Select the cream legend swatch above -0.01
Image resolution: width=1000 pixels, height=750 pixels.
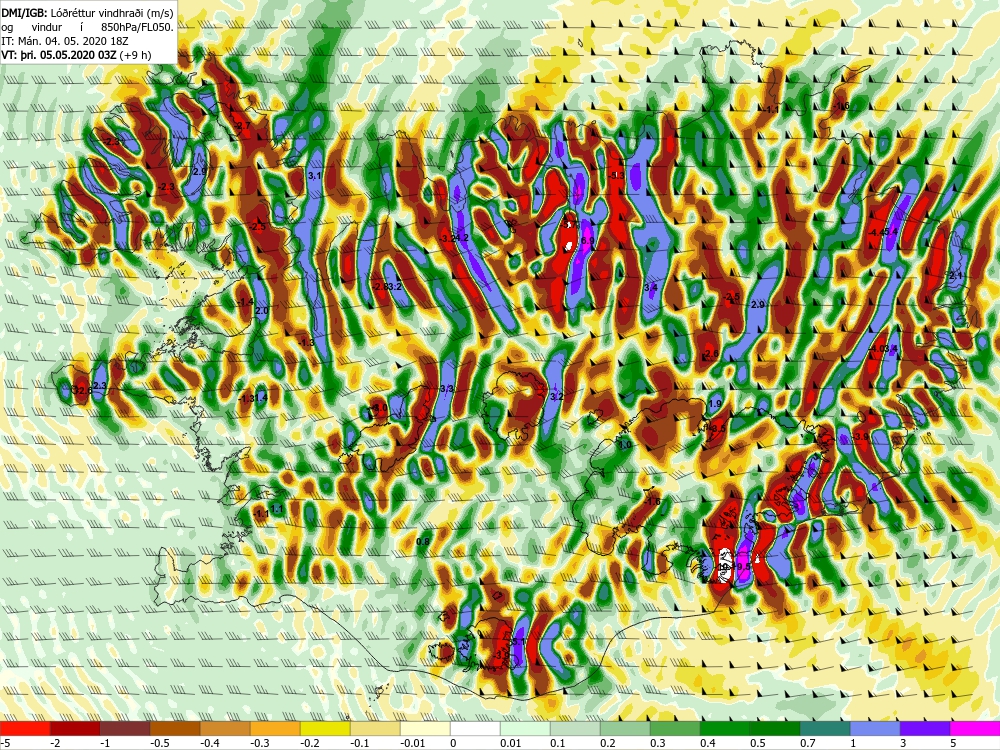click(425, 728)
